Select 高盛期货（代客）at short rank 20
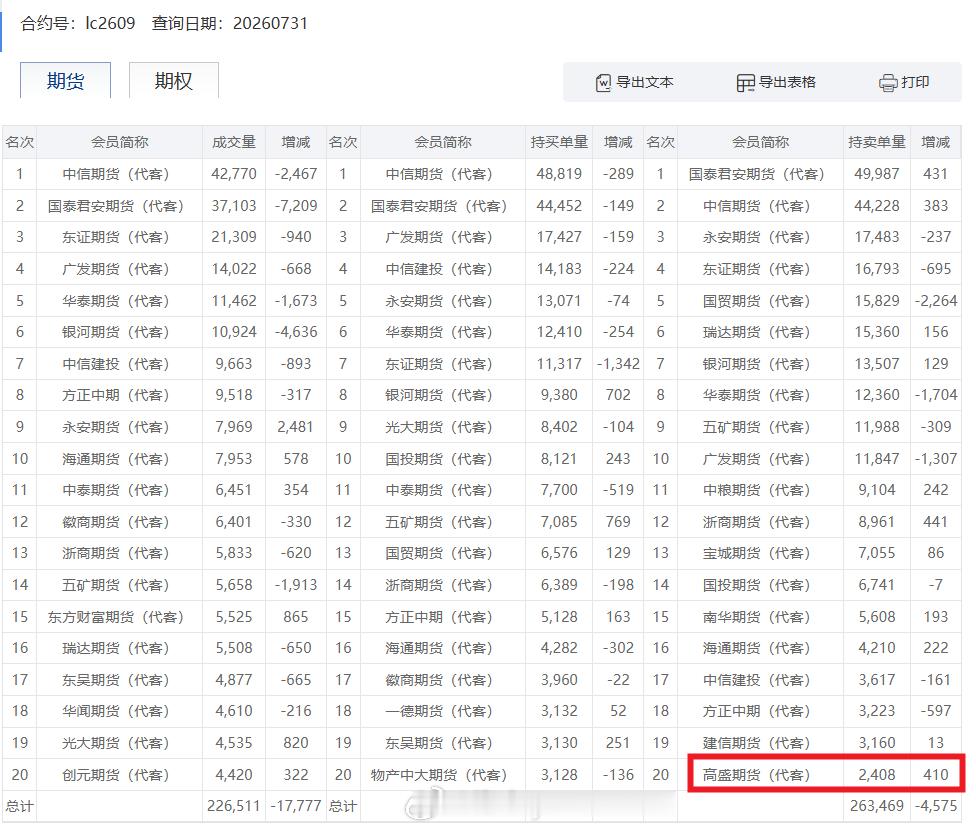 [x=756, y=775]
